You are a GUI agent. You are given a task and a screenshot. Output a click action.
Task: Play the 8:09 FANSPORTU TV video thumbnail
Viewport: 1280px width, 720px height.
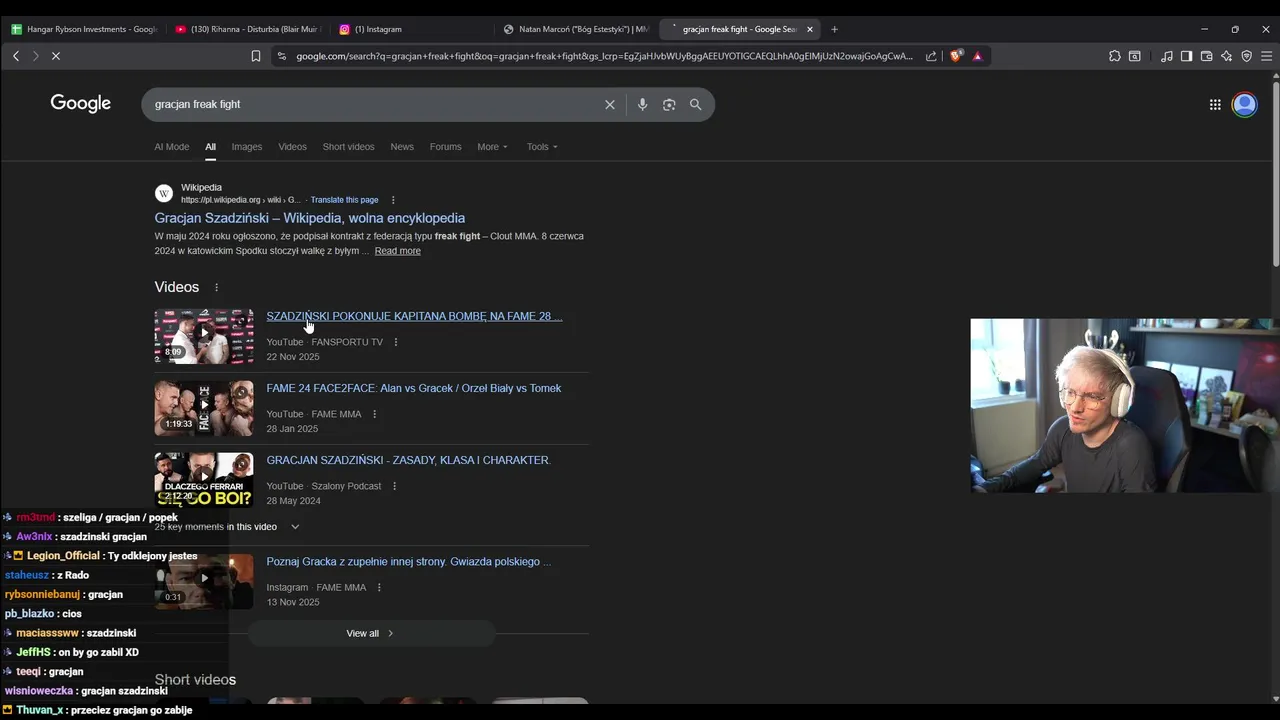tap(204, 336)
